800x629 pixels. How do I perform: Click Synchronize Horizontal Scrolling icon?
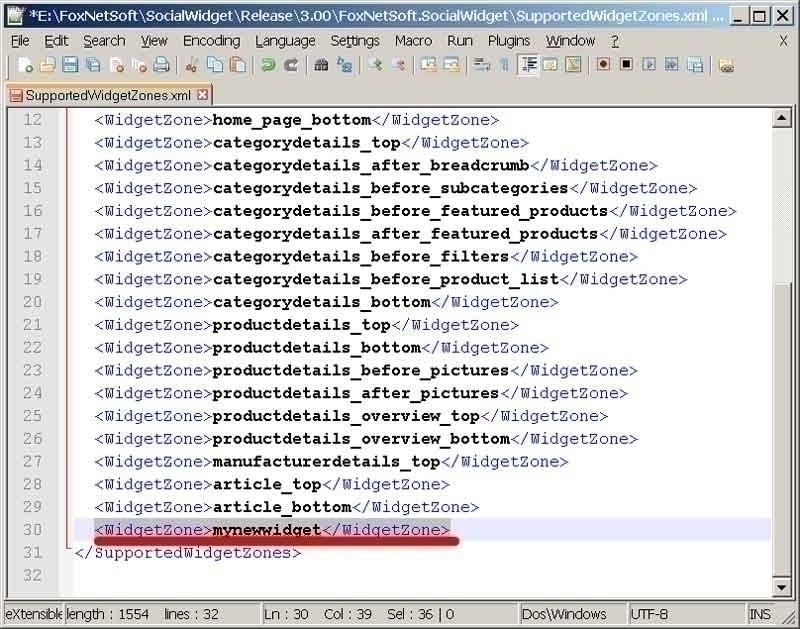tap(452, 65)
